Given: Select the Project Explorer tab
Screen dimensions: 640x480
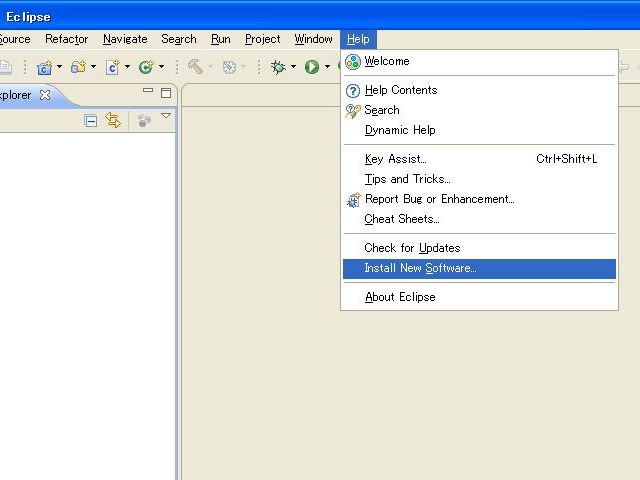Looking at the screenshot, I should pyautogui.click(x=16, y=95).
